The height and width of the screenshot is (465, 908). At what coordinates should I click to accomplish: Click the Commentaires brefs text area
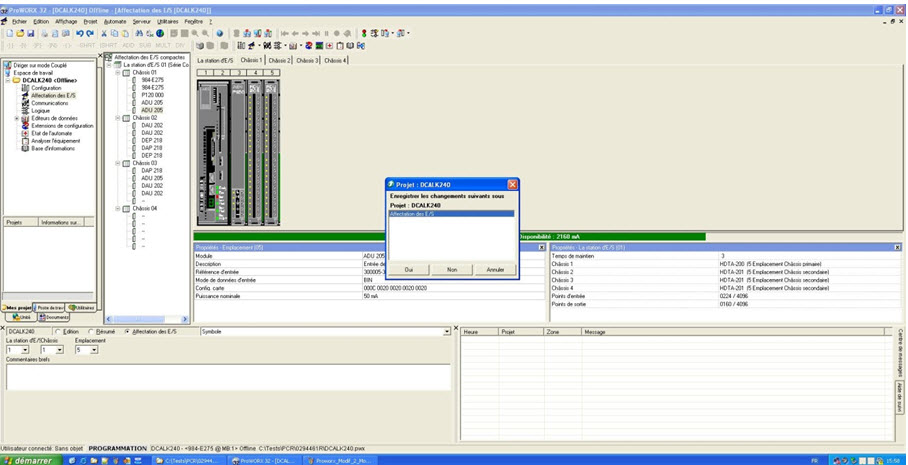pyautogui.click(x=228, y=377)
